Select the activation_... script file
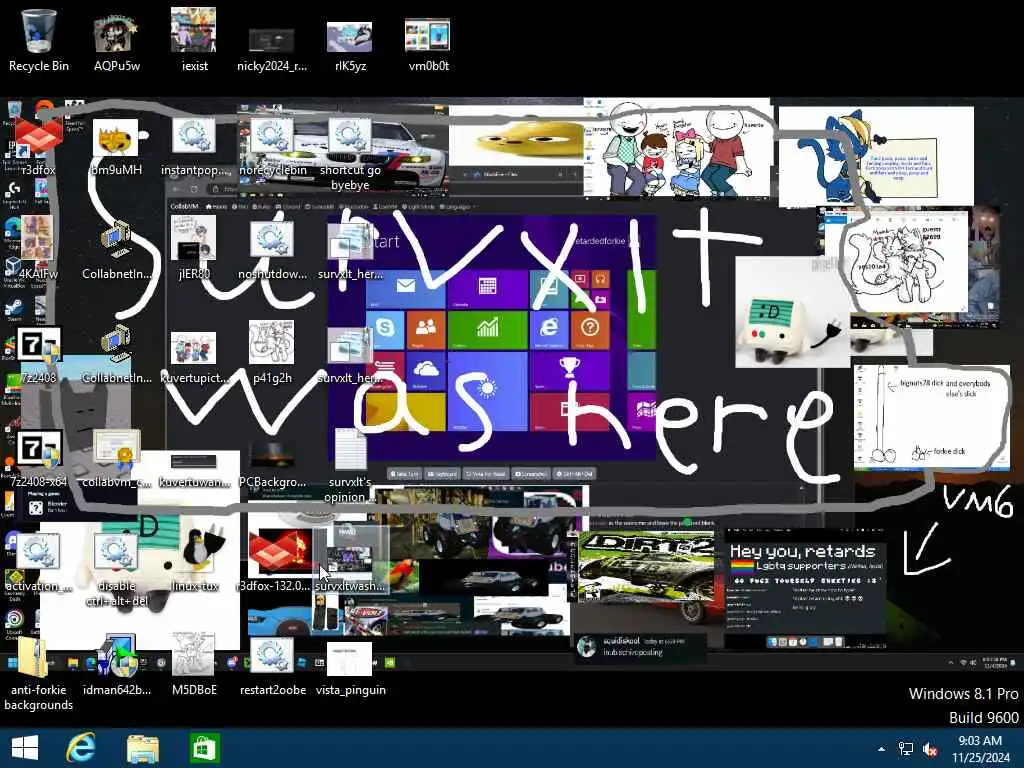The height and width of the screenshot is (768, 1024). coord(39,562)
